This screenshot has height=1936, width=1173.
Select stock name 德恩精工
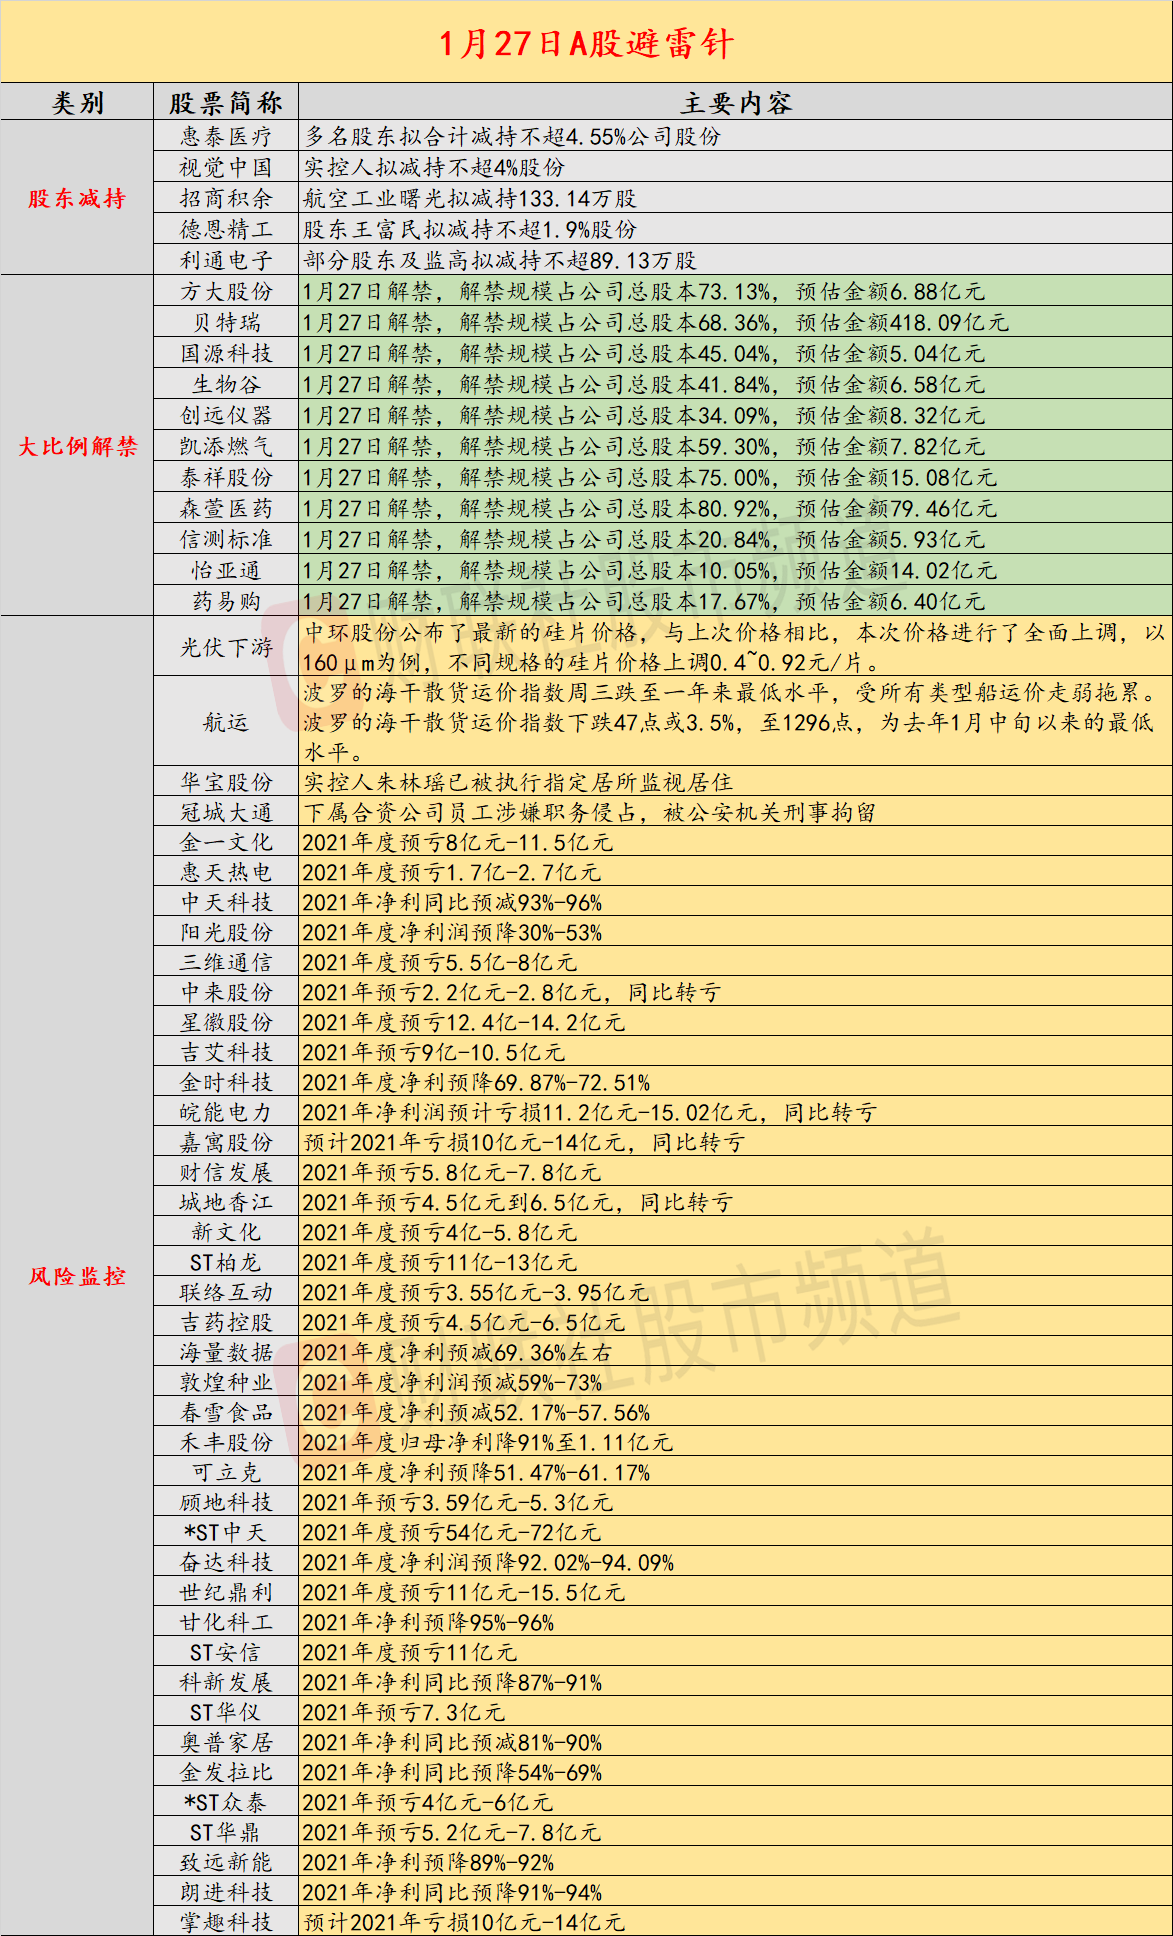(x=226, y=230)
